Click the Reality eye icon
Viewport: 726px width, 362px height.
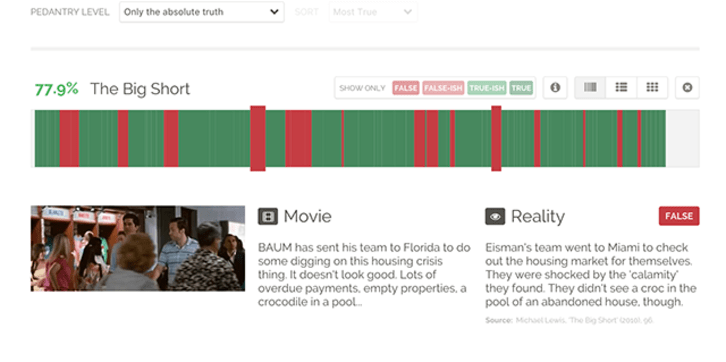pyautogui.click(x=495, y=216)
